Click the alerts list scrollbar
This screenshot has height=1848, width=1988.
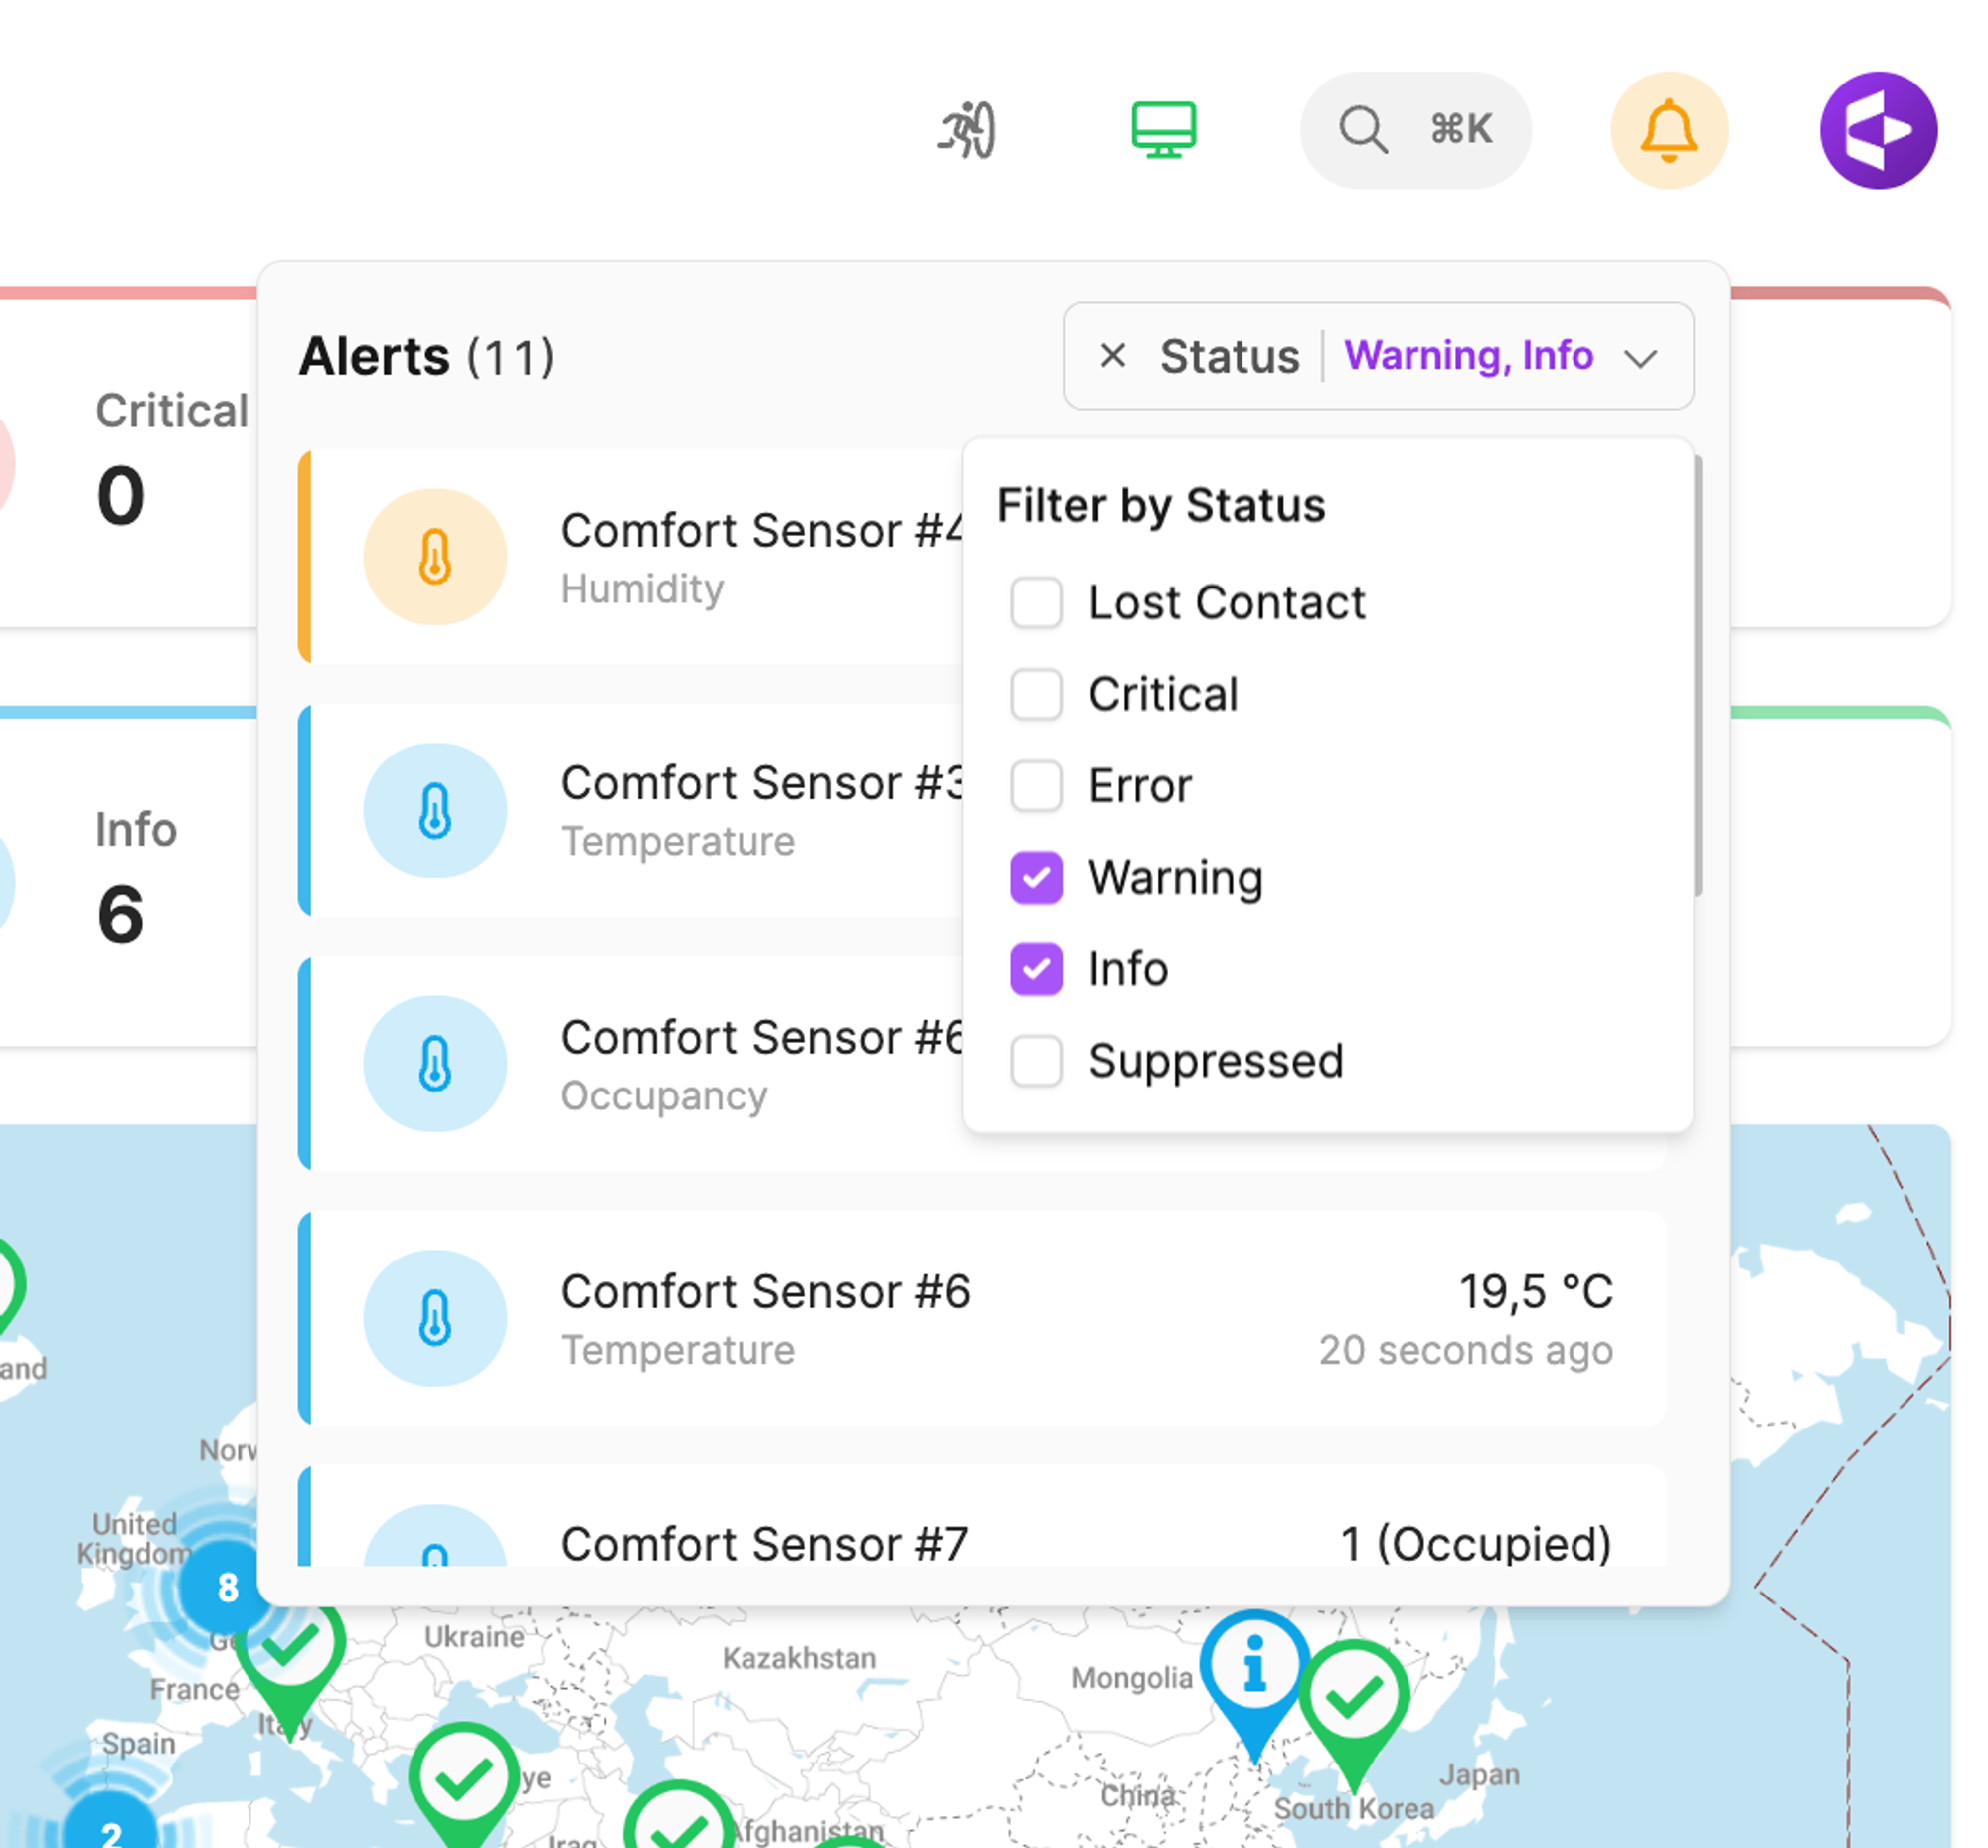pyautogui.click(x=1697, y=676)
